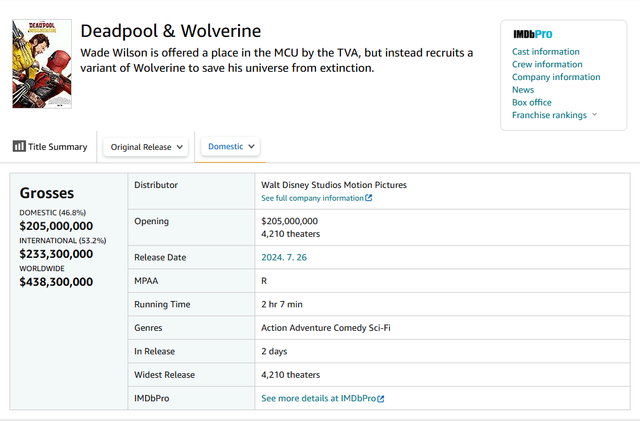Click the Deadpool & Wolverine title heading
The width and height of the screenshot is (640, 421).
[170, 32]
